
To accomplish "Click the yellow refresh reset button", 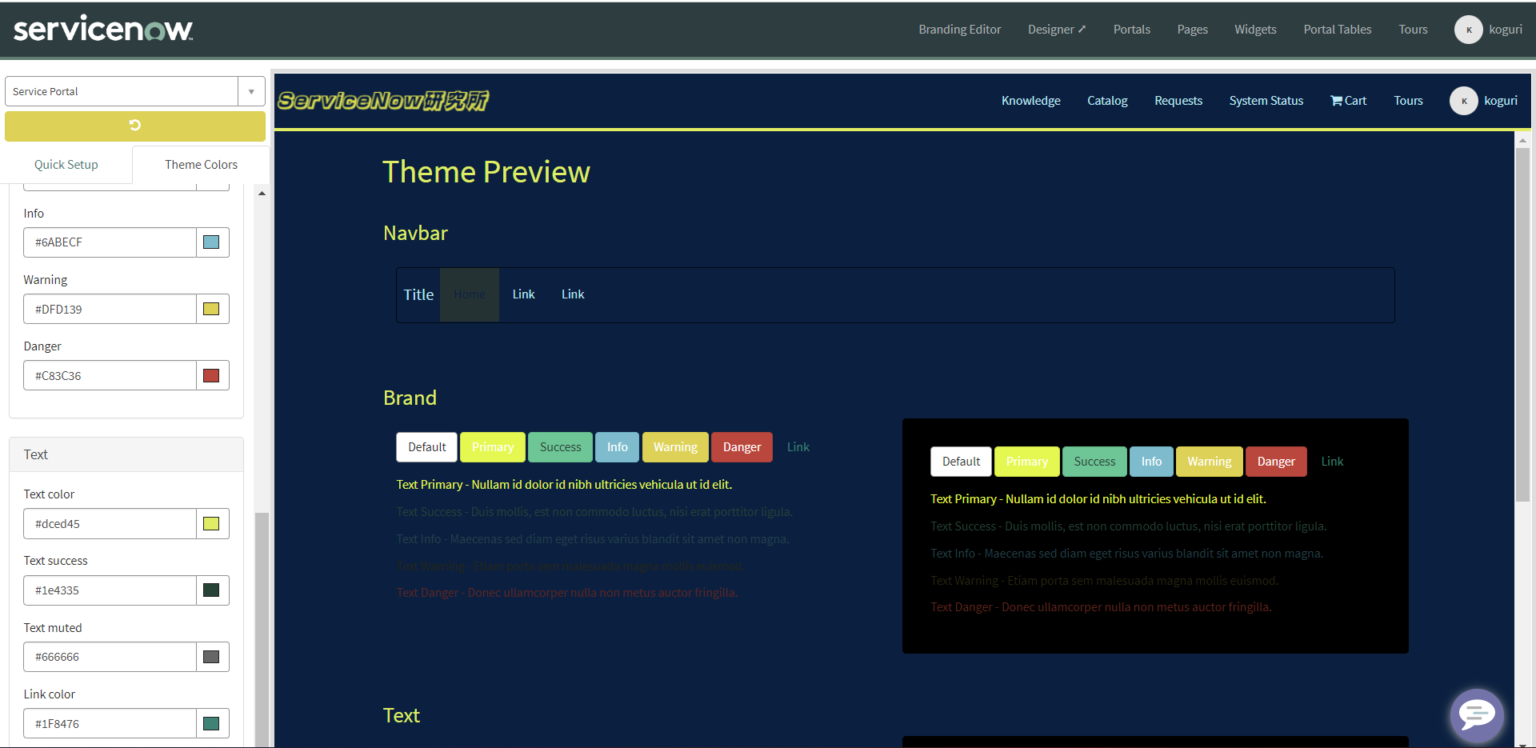I will tap(135, 126).
